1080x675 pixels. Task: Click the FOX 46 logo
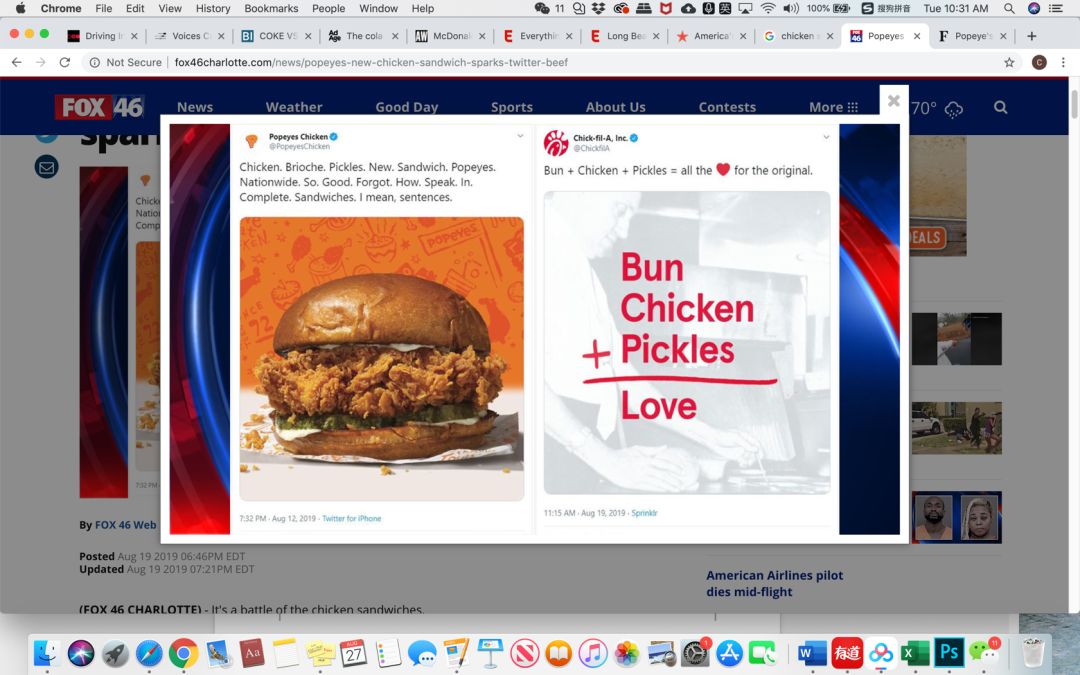click(x=100, y=107)
